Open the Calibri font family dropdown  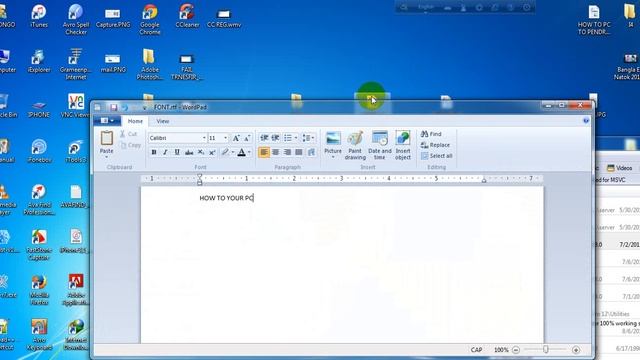click(x=204, y=138)
